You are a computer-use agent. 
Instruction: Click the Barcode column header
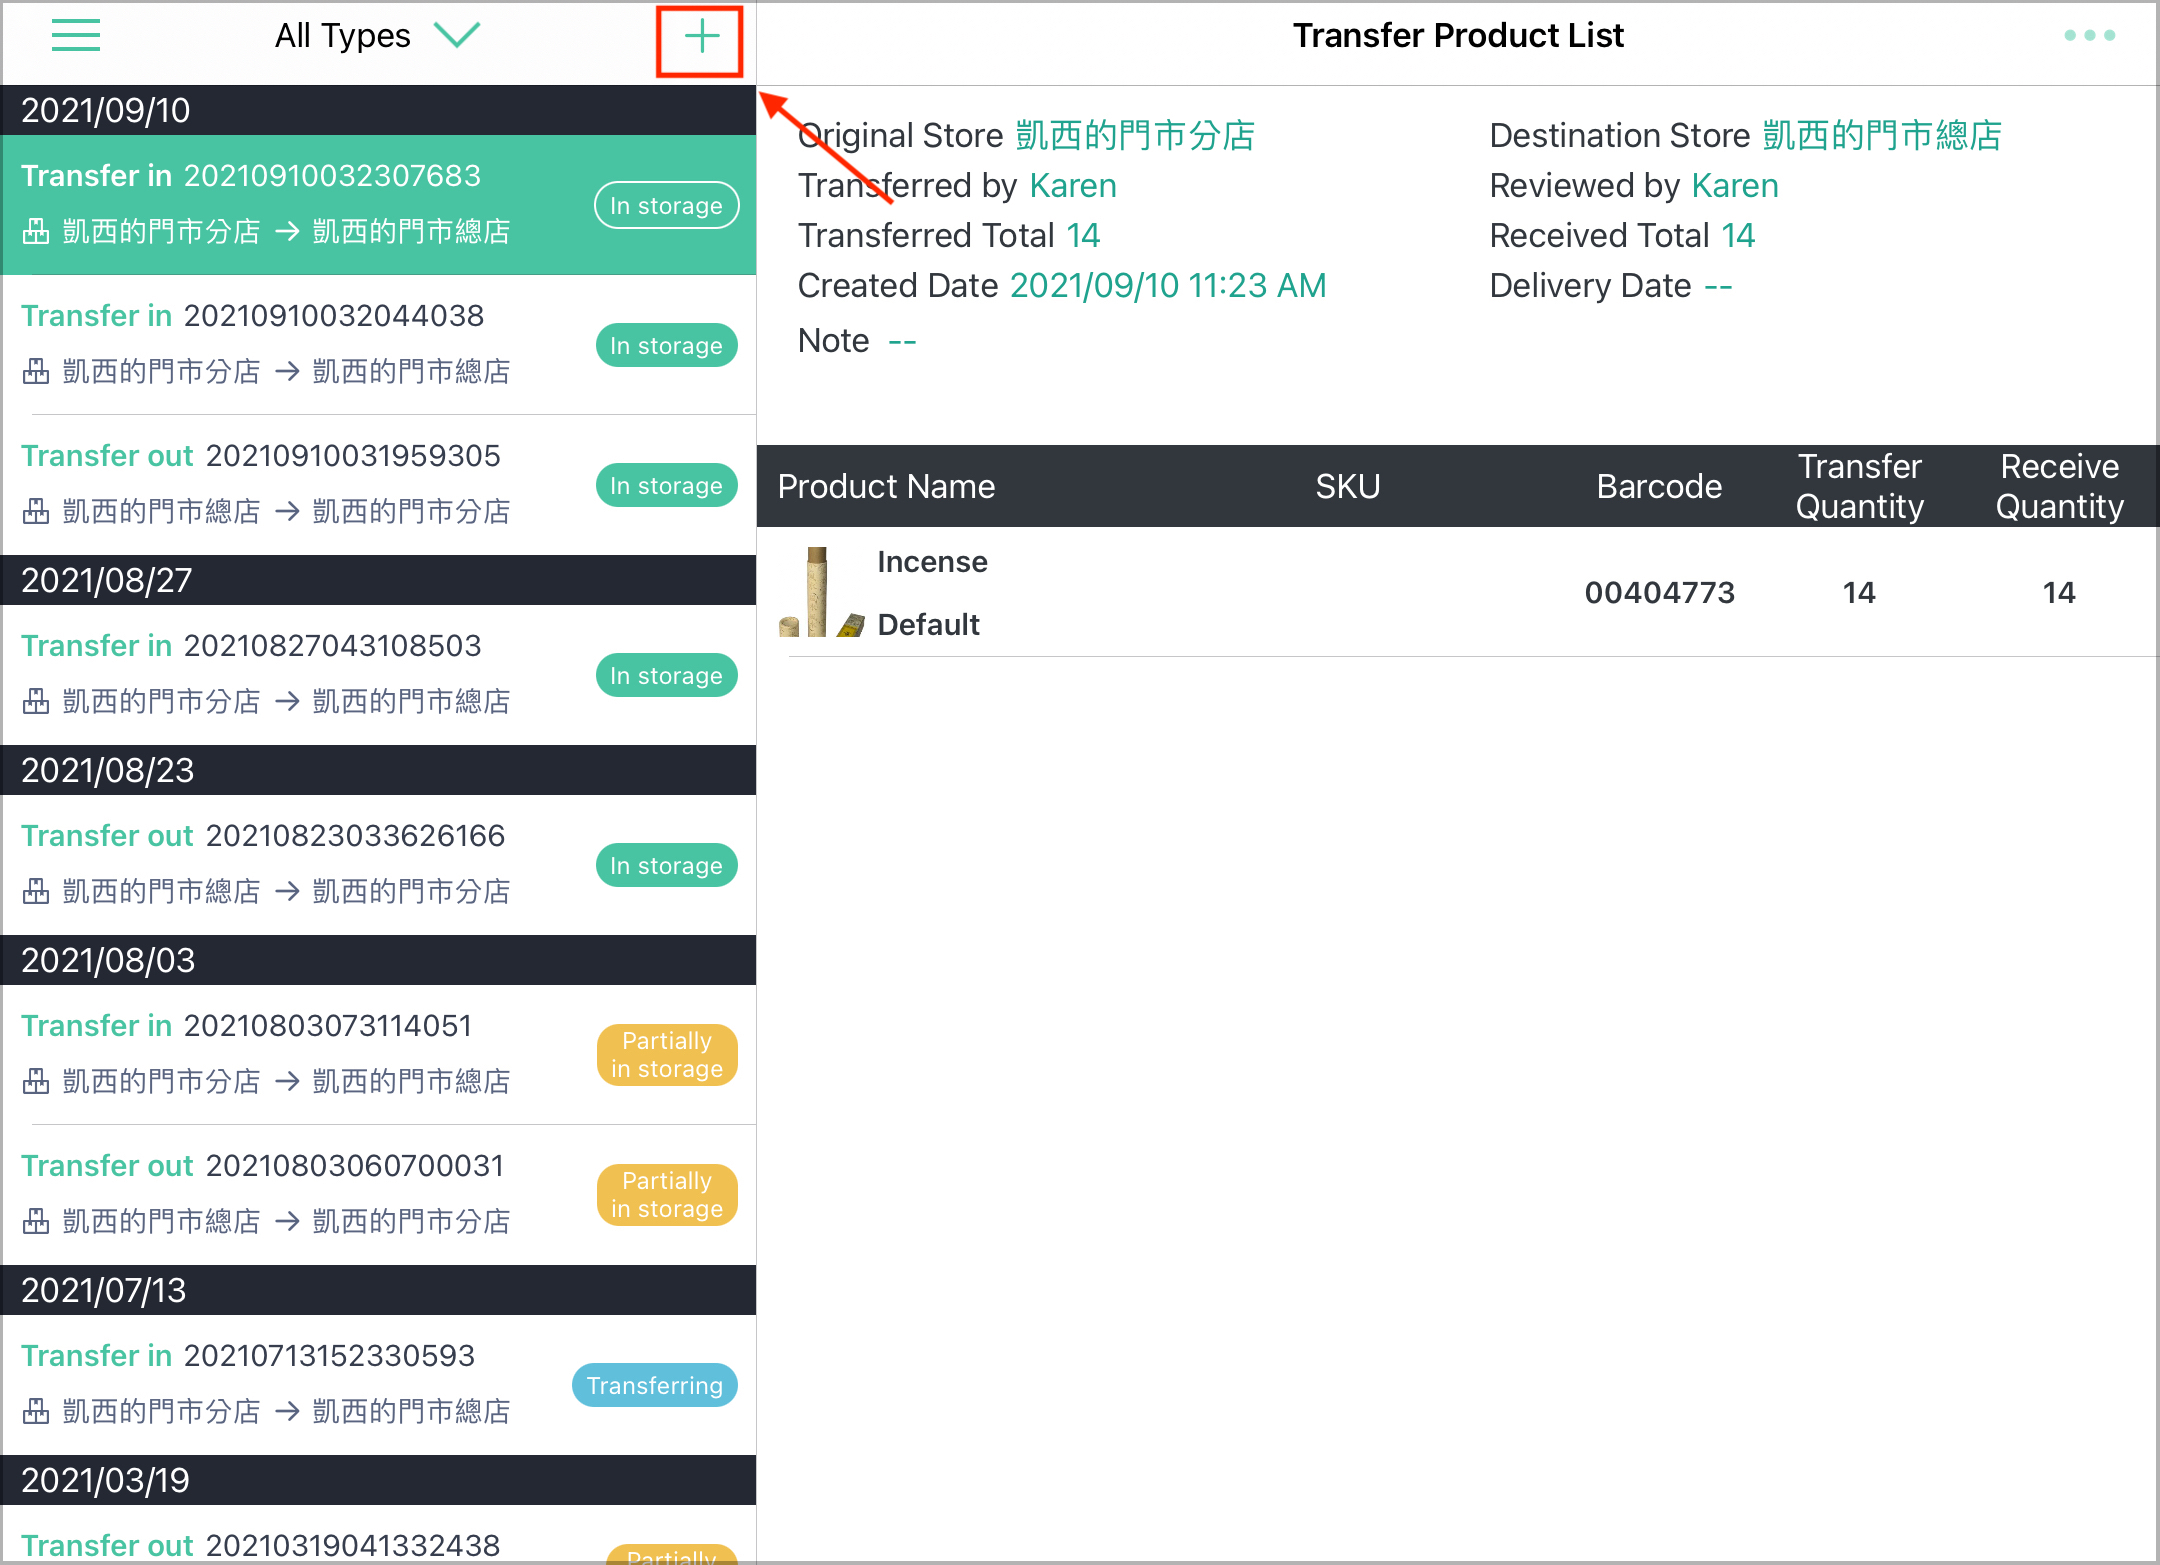1659,487
